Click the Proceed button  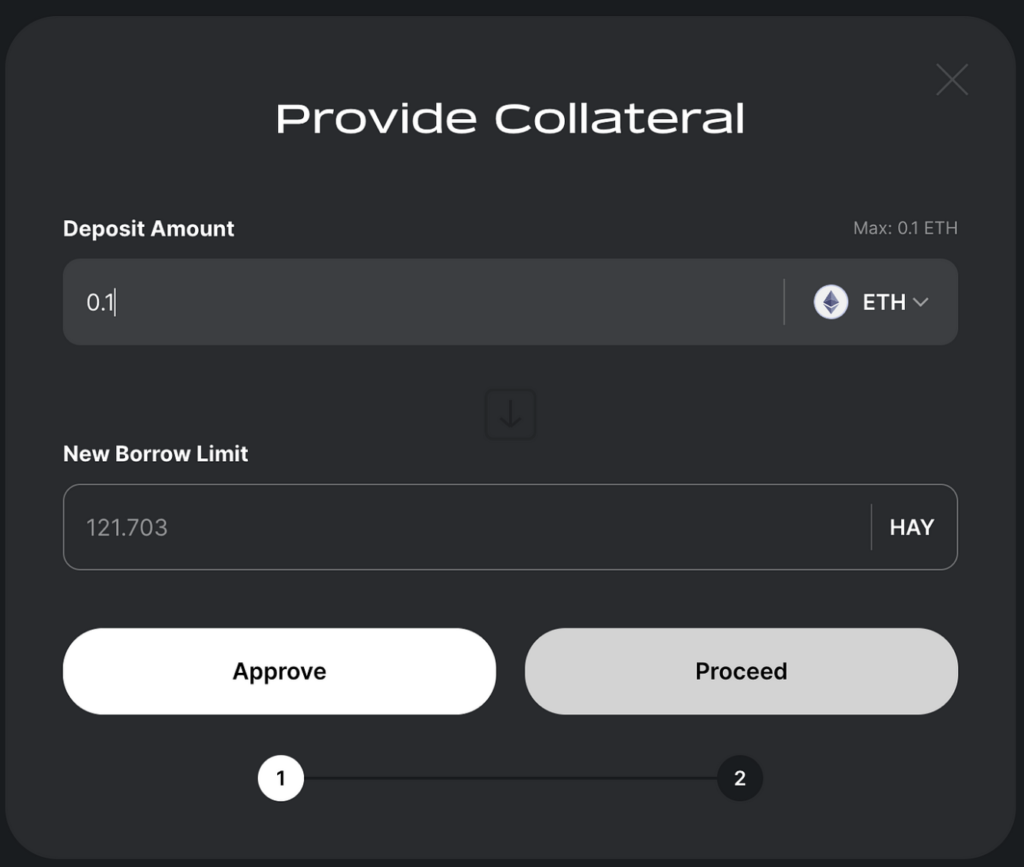tap(741, 671)
